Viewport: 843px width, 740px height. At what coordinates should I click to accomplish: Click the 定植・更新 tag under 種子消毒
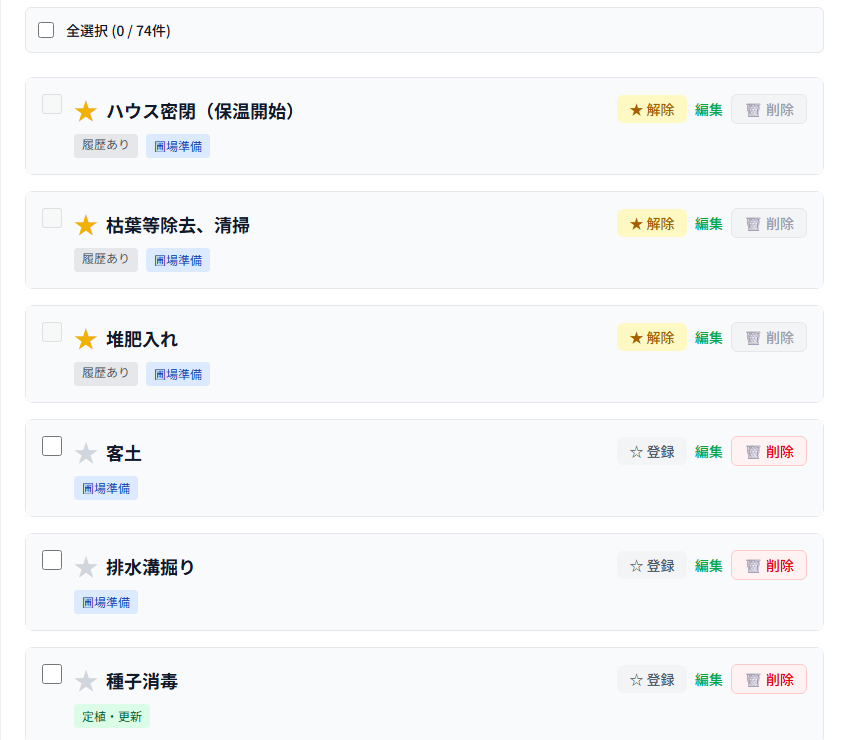point(111,716)
